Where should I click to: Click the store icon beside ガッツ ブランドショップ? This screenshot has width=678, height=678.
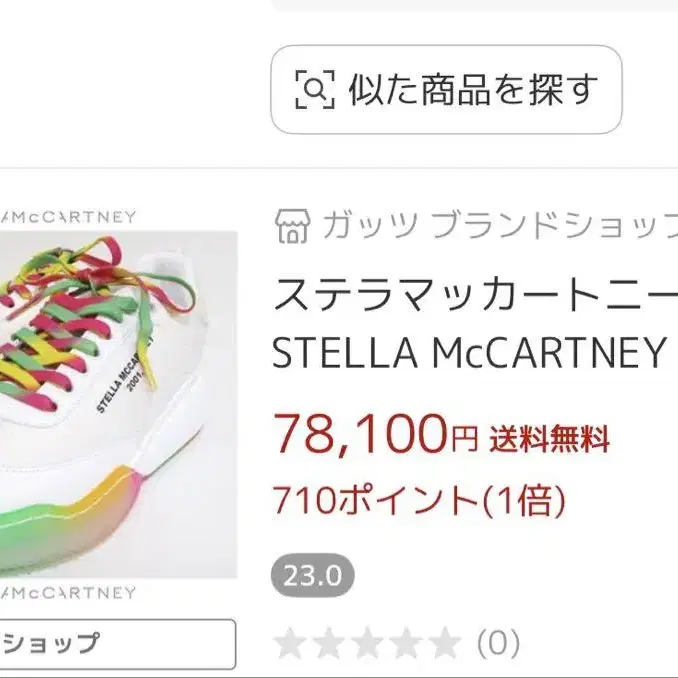pos(293,226)
